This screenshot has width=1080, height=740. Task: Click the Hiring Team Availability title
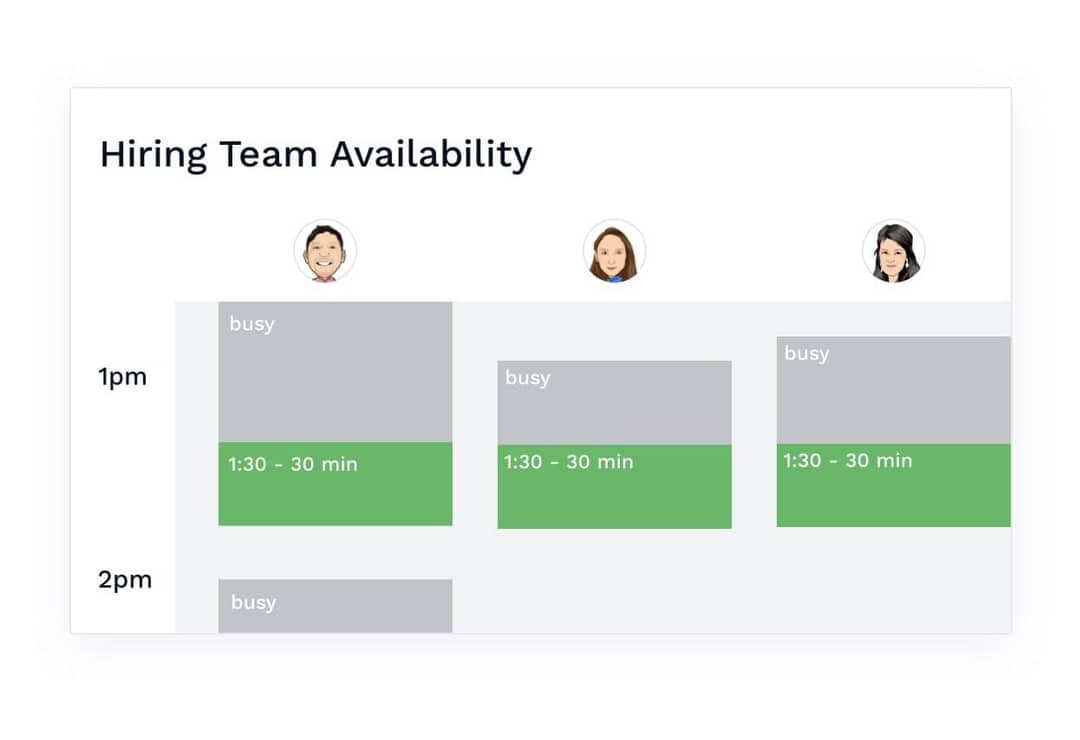coord(315,154)
